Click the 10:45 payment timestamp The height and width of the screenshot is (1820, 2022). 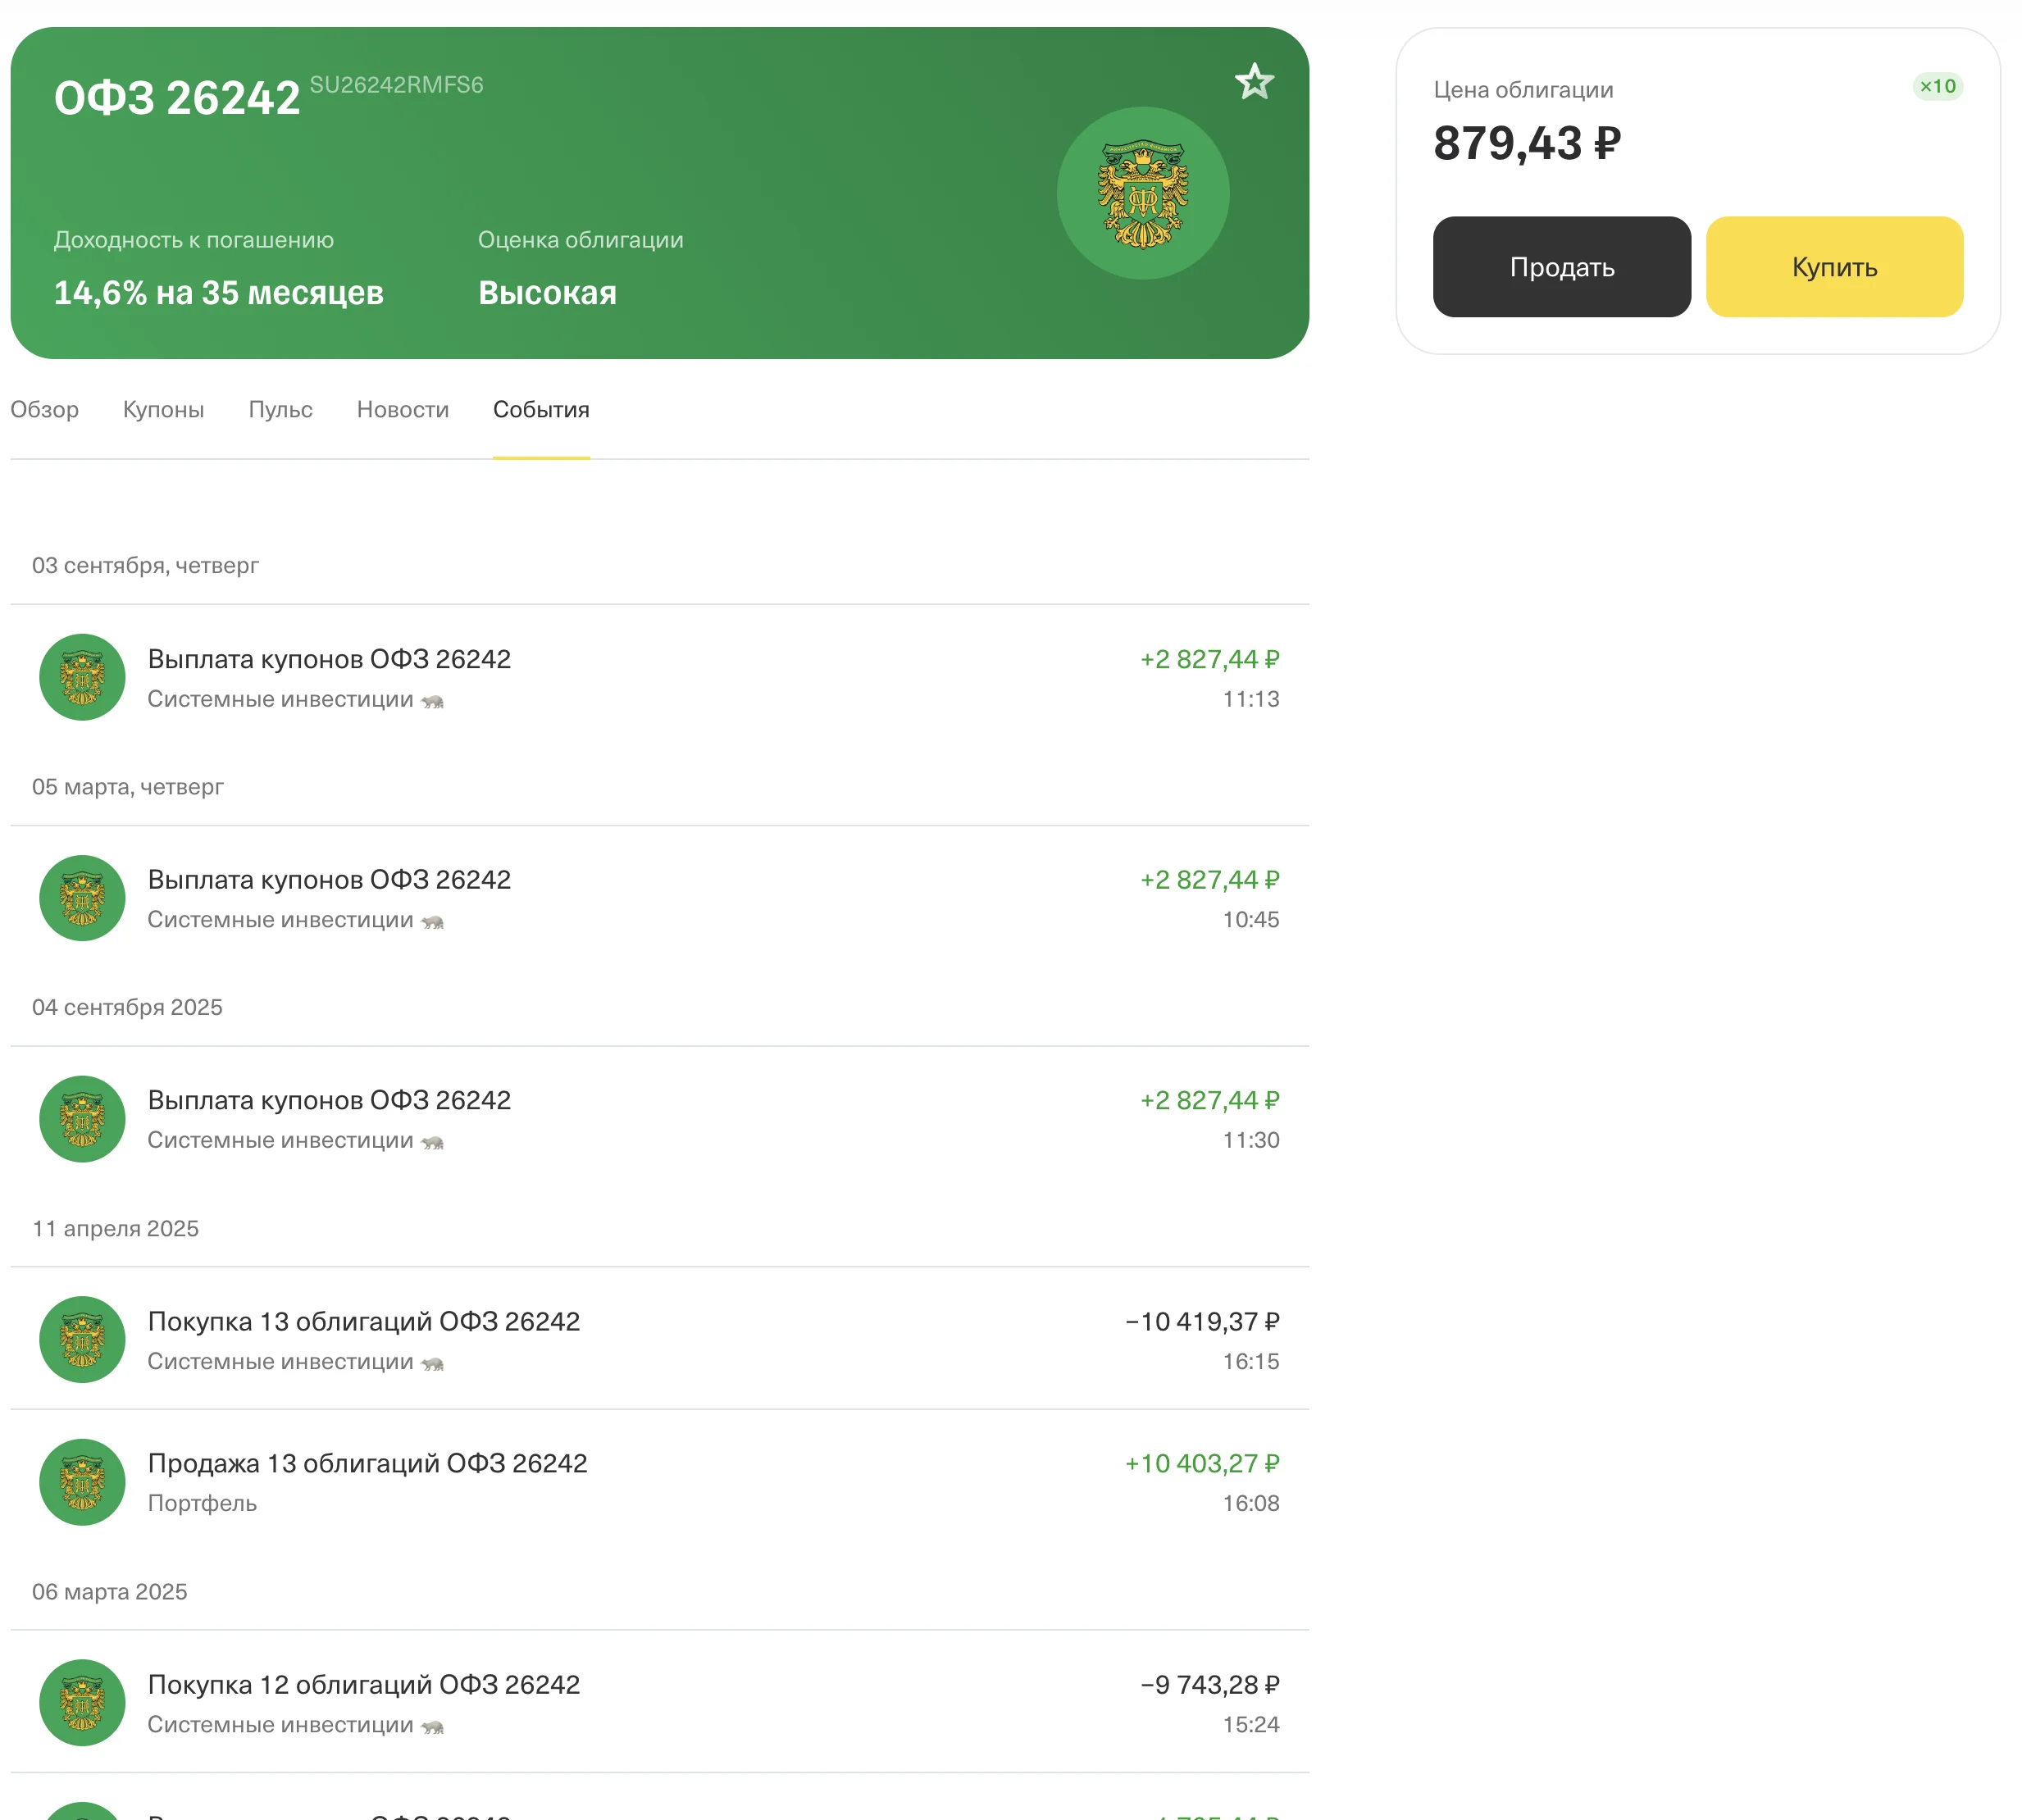[x=1251, y=920]
